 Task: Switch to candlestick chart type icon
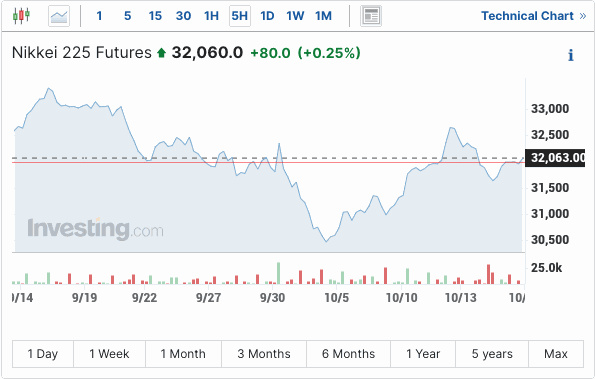21,16
